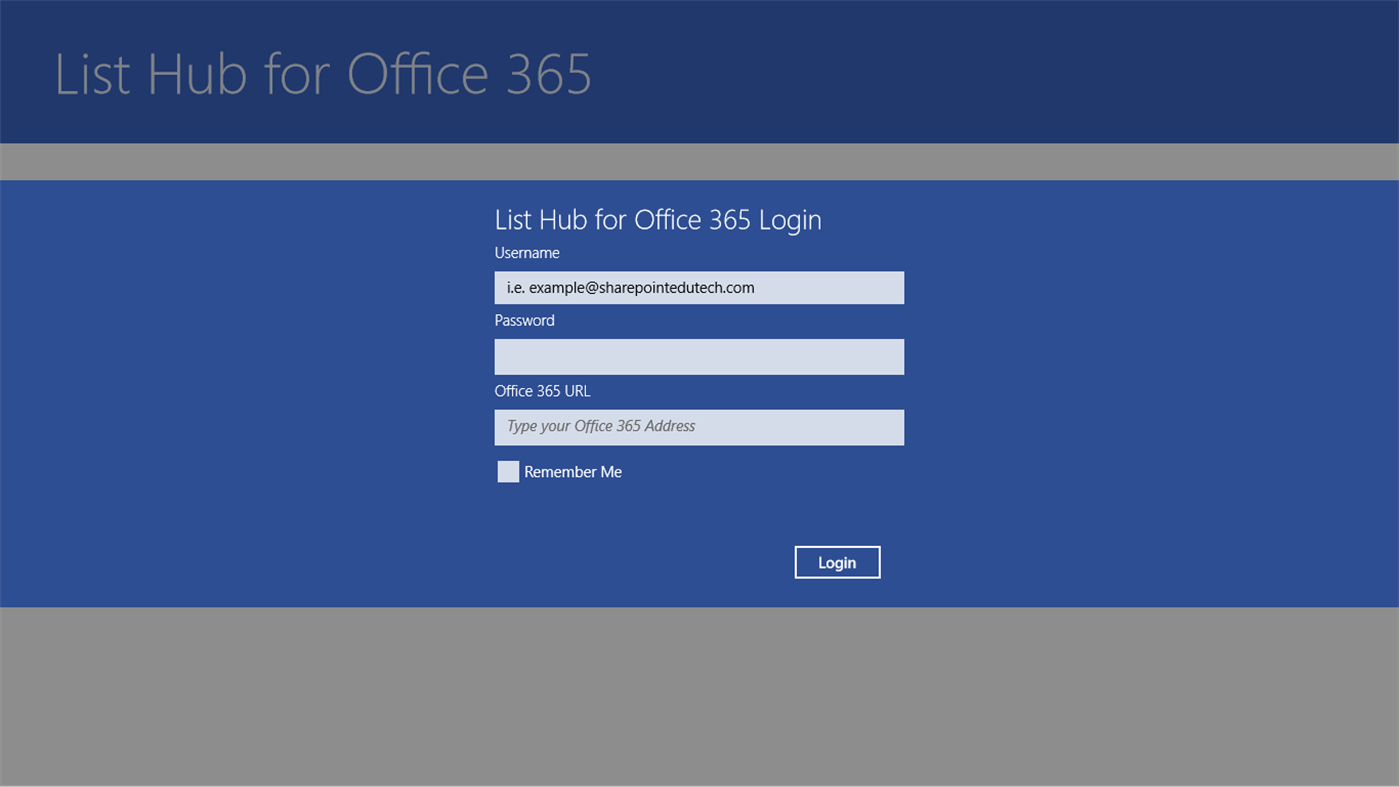Select the Type your Office 365 Address field
Viewport: 1399px width, 787px height.
699,427
